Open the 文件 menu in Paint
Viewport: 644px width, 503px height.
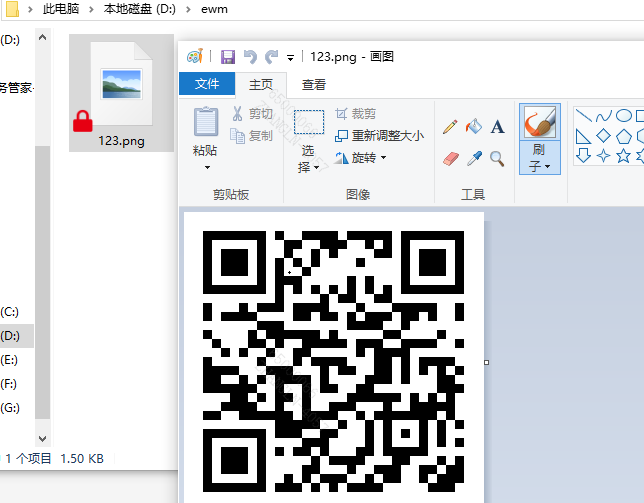(x=207, y=84)
